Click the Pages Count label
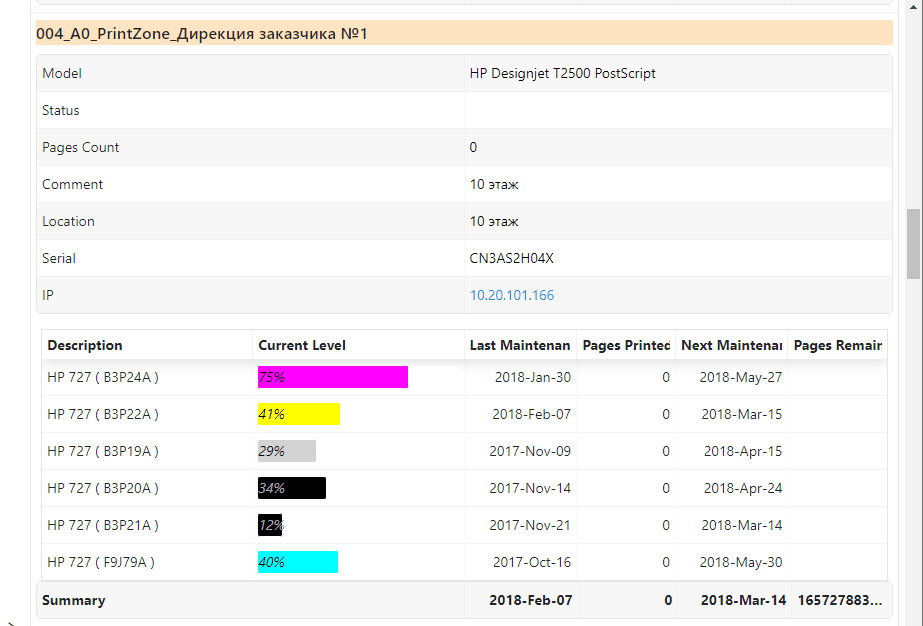 pyautogui.click(x=81, y=147)
